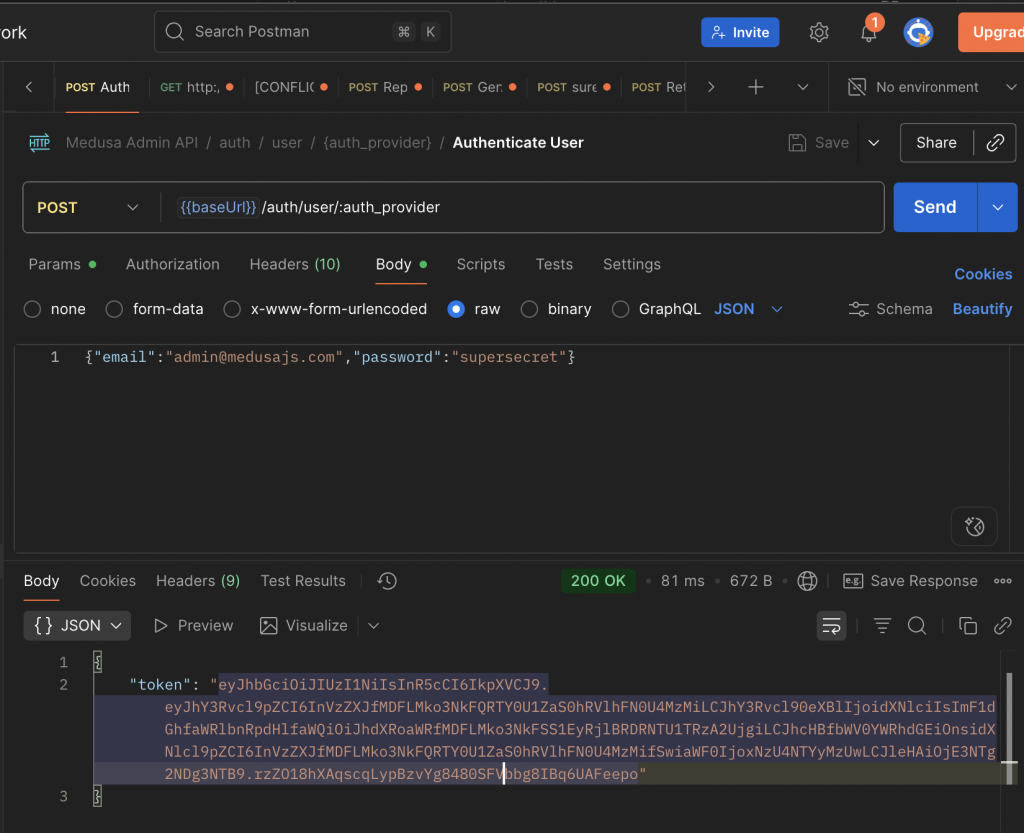
Task: Search within the response body
Action: click(x=917, y=625)
